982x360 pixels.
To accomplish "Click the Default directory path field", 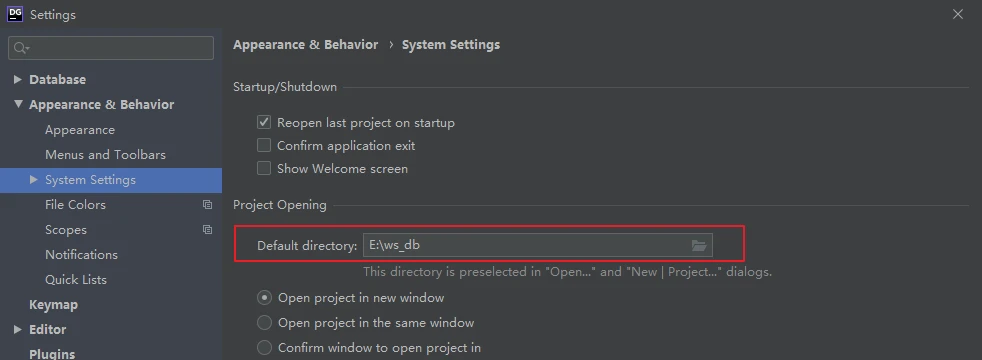I will point(537,245).
